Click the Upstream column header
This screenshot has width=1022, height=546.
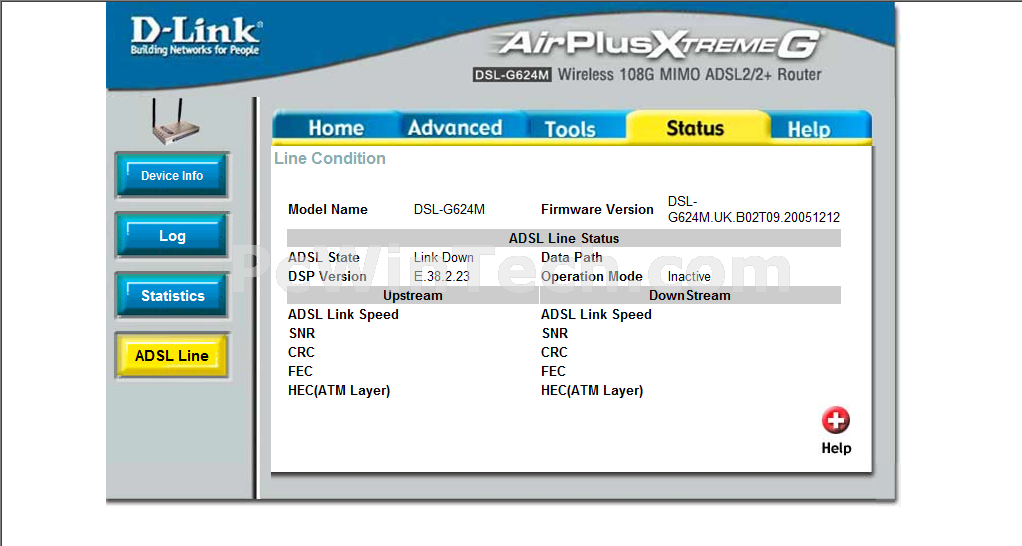tap(413, 295)
